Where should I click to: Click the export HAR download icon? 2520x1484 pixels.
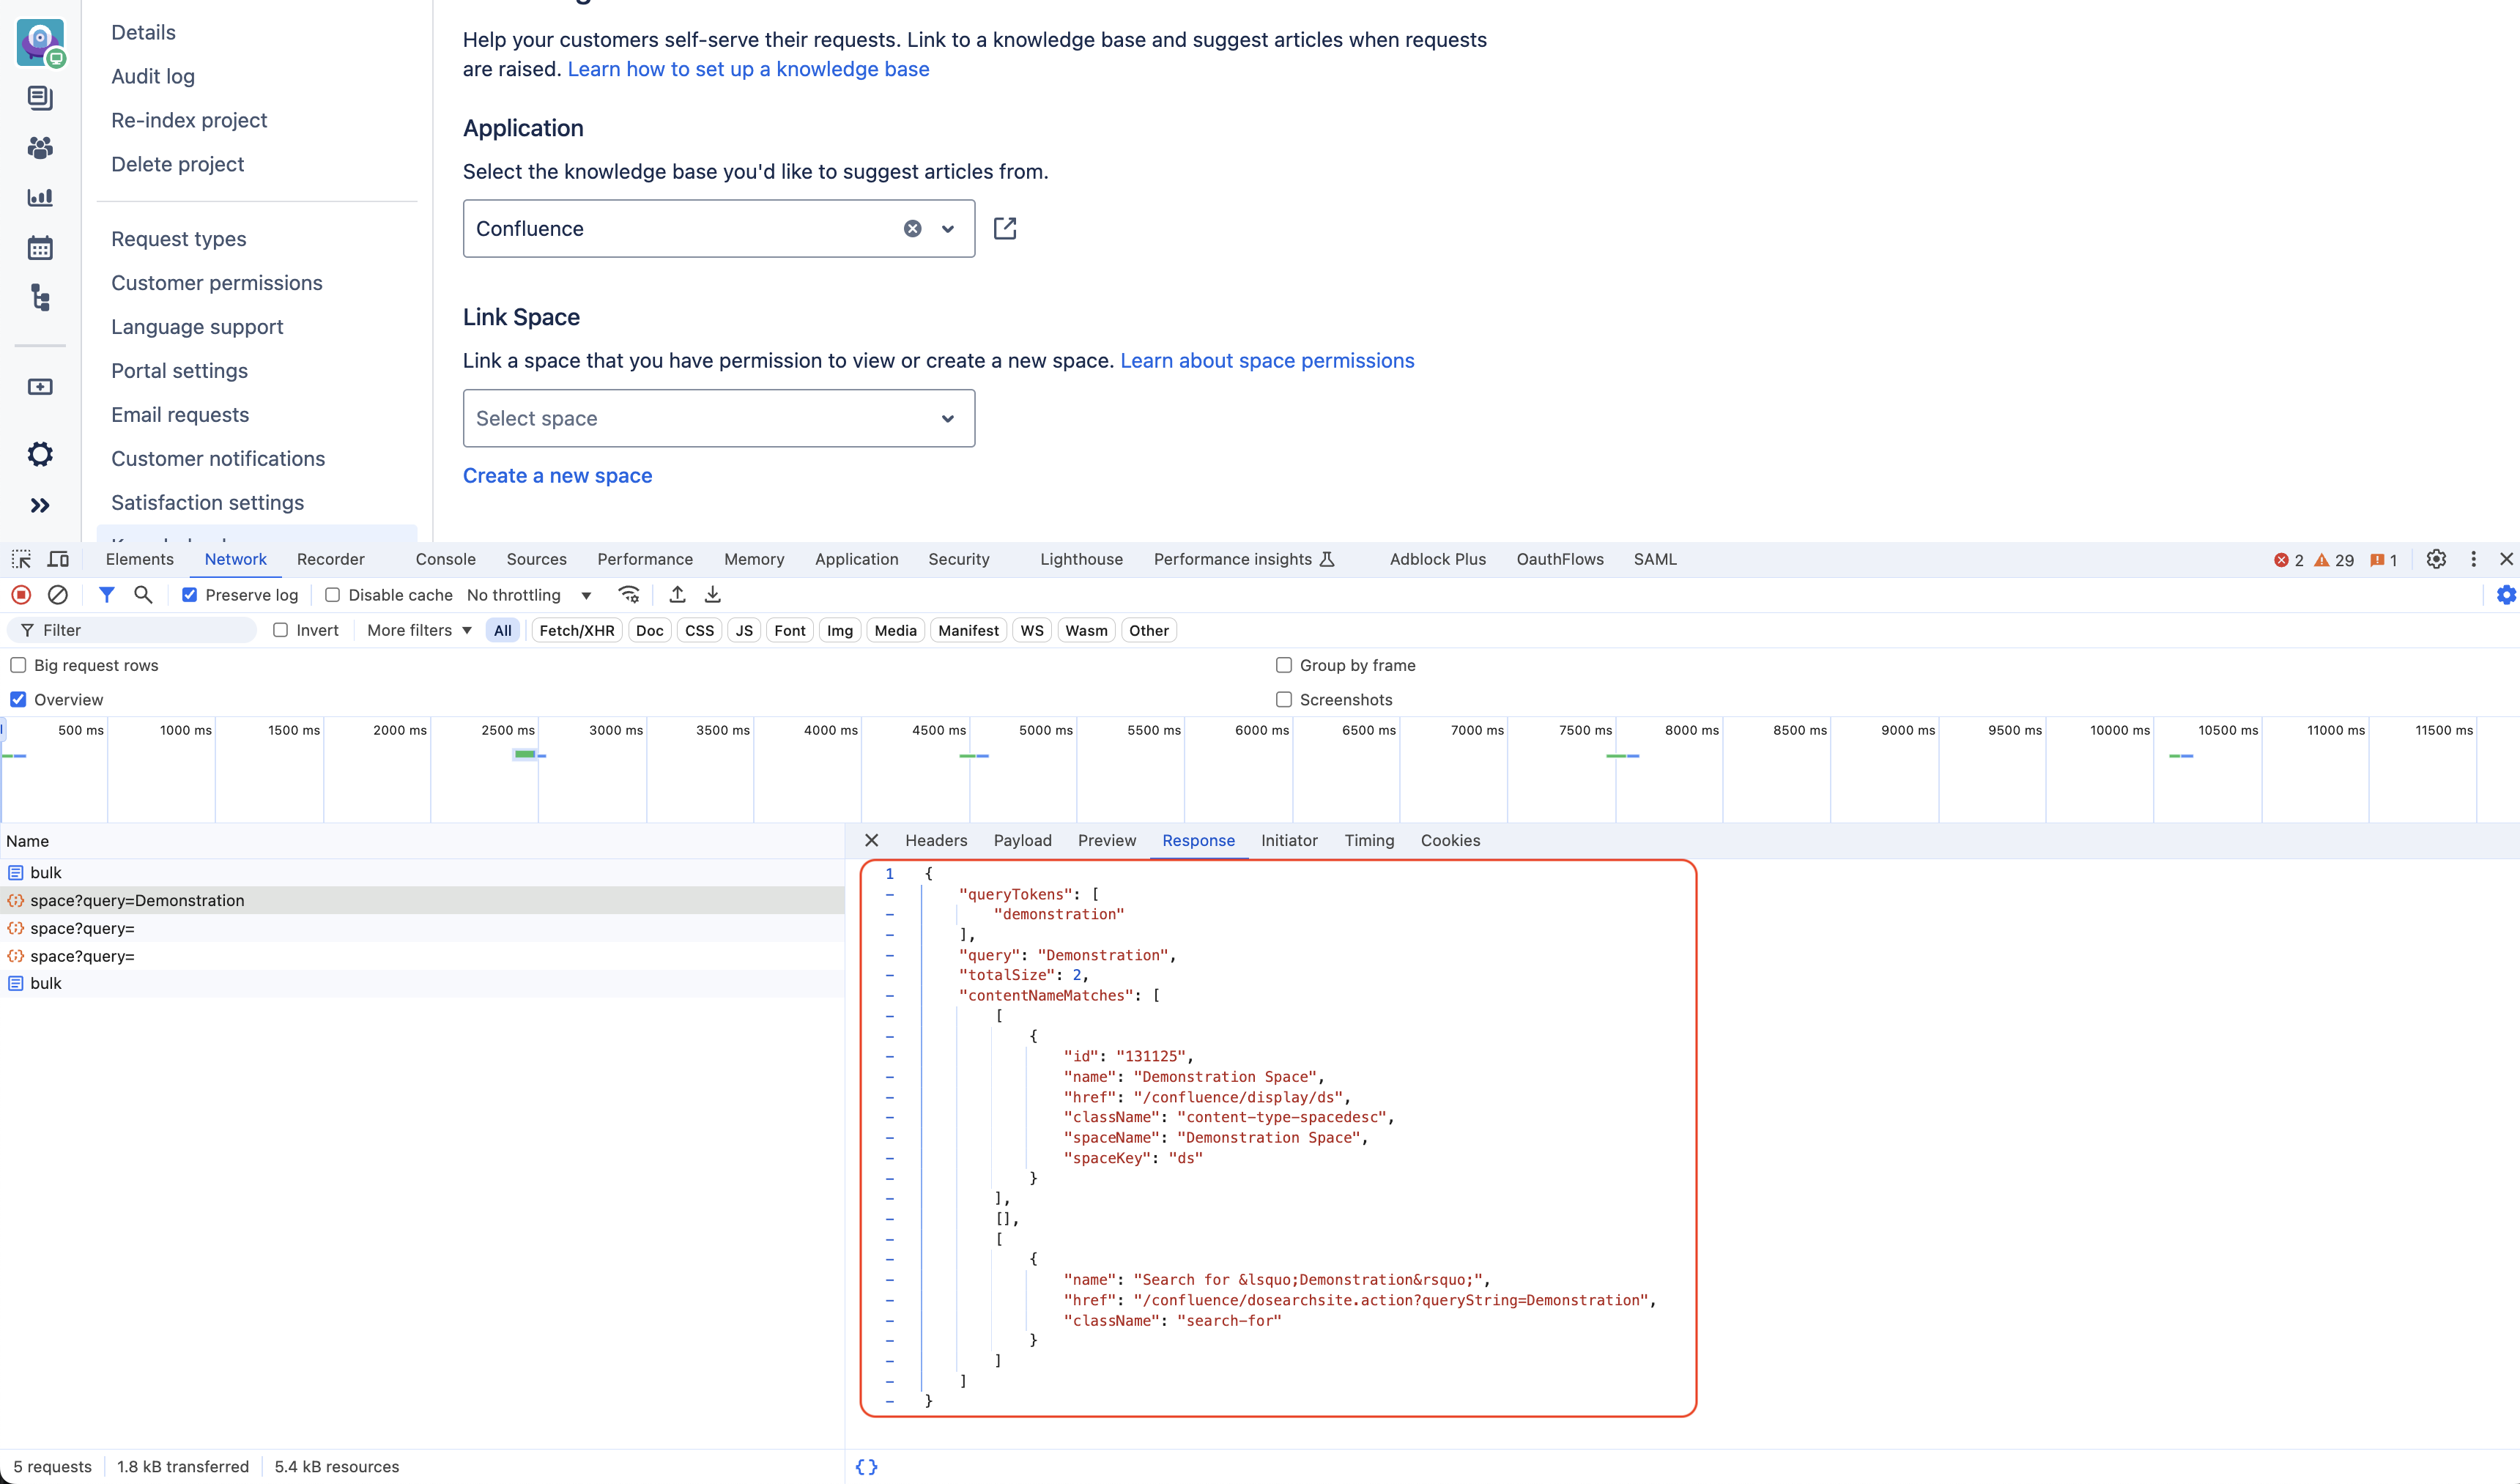tap(713, 595)
